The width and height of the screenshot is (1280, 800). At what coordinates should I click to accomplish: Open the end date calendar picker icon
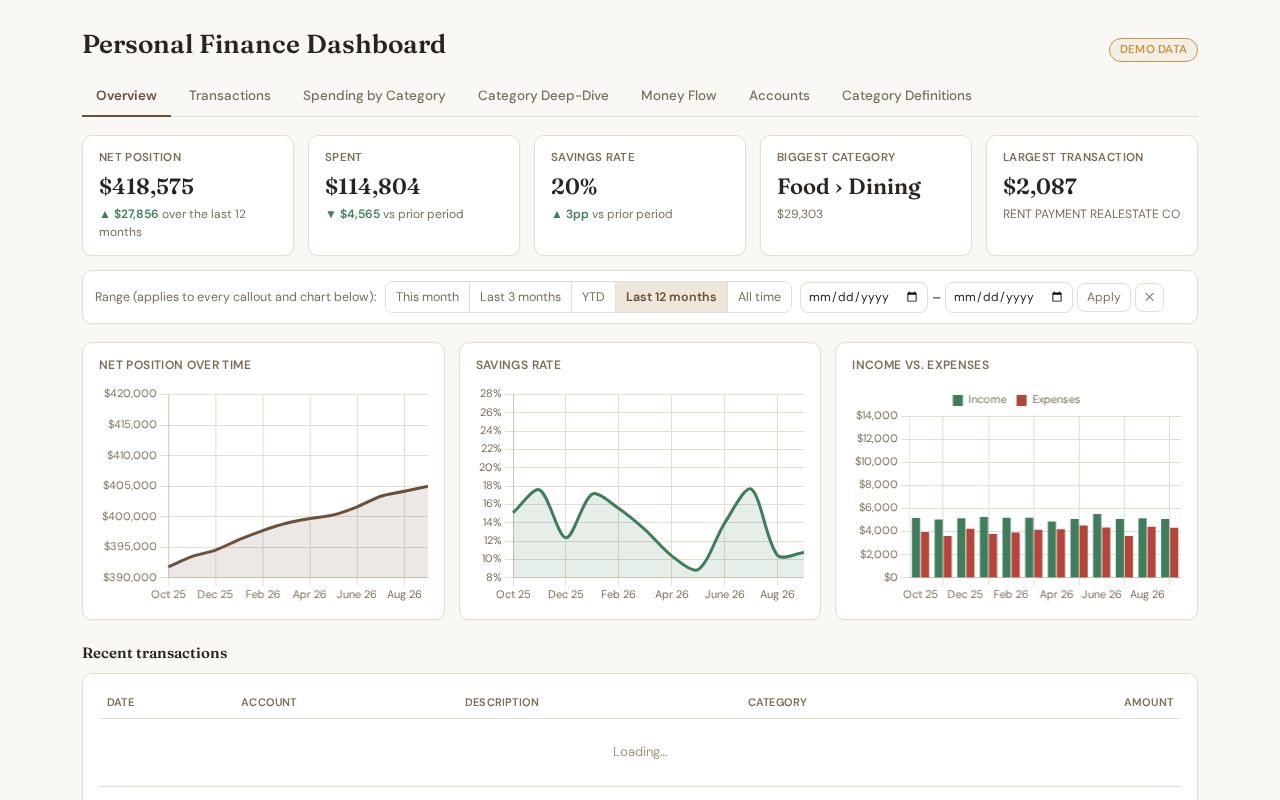tap(1057, 297)
